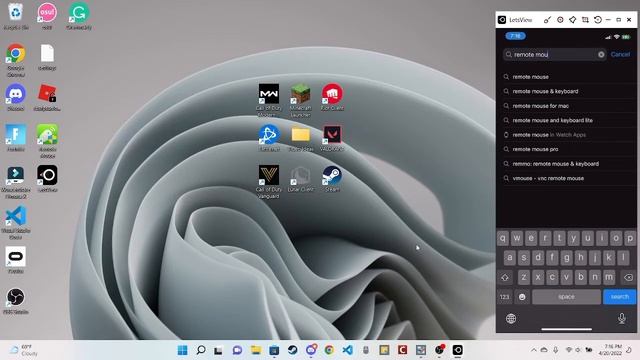Viewport: 640px width, 360px height.
Task: Tap the globe language key
Action: point(511,318)
